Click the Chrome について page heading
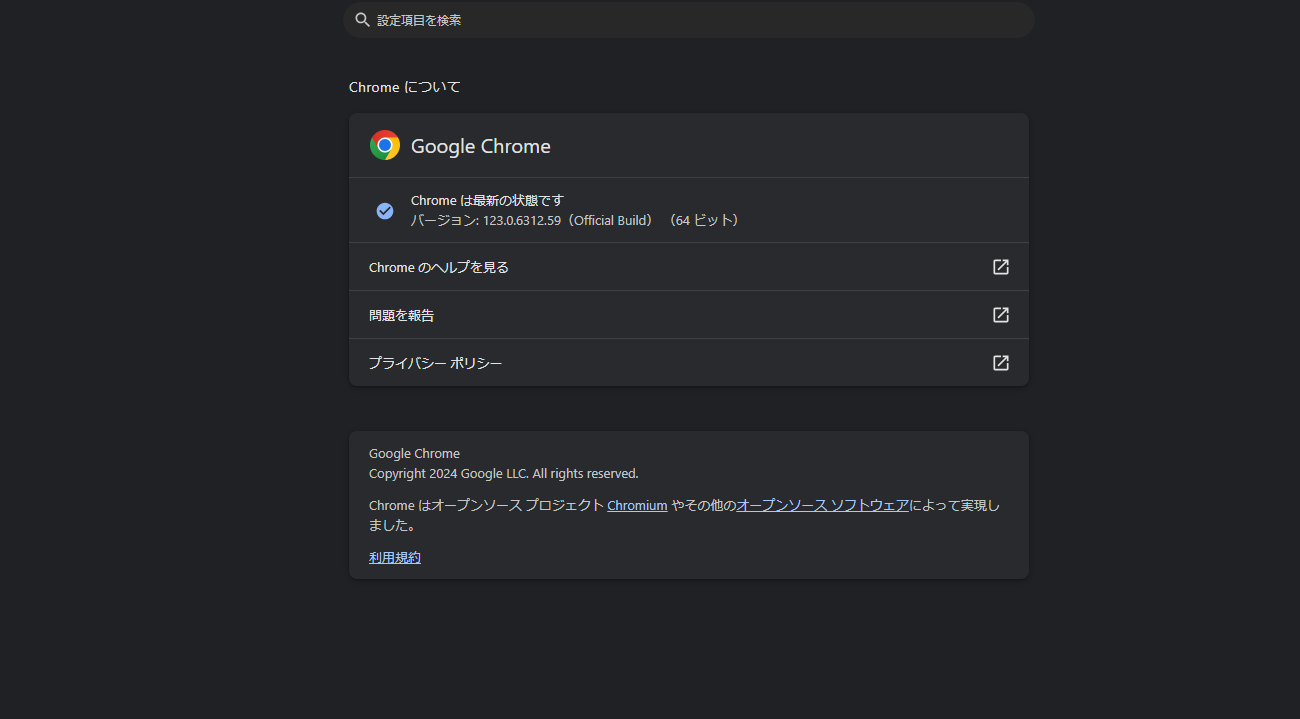This screenshot has width=1300, height=719. click(x=405, y=87)
